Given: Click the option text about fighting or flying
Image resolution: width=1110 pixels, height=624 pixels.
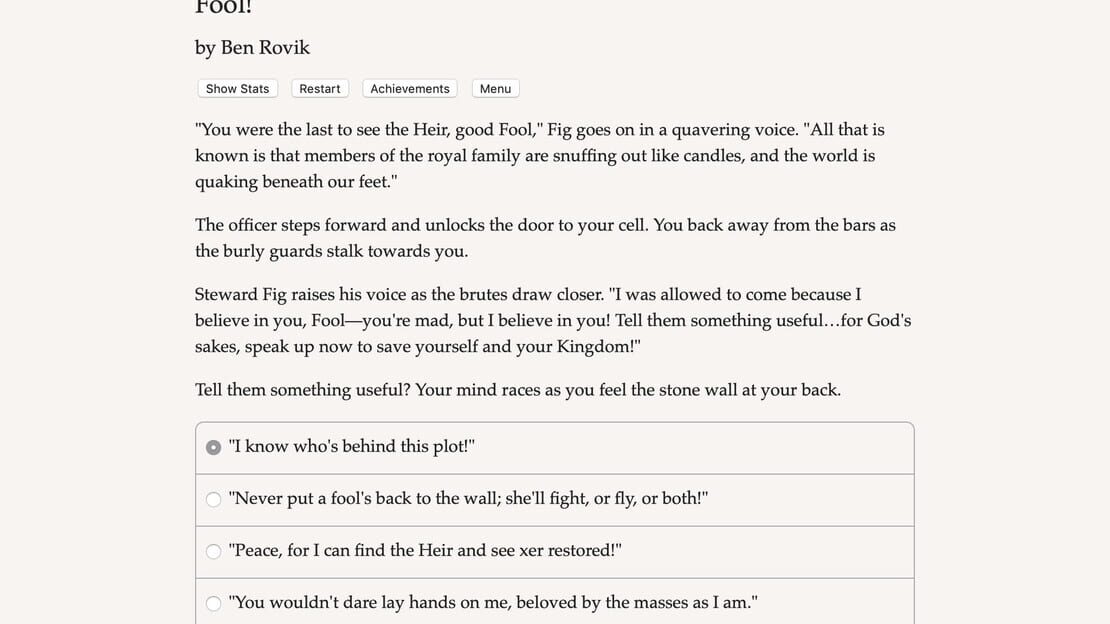Looking at the screenshot, I should point(468,498).
